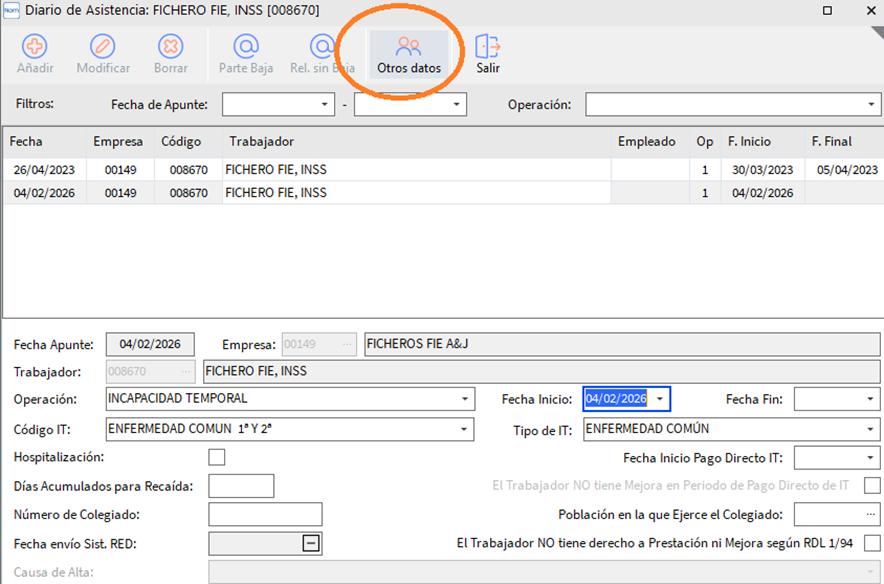The image size is (884, 584).
Task: Click ellipsis button for Población del Colegiado
Action: pyautogui.click(x=871, y=515)
